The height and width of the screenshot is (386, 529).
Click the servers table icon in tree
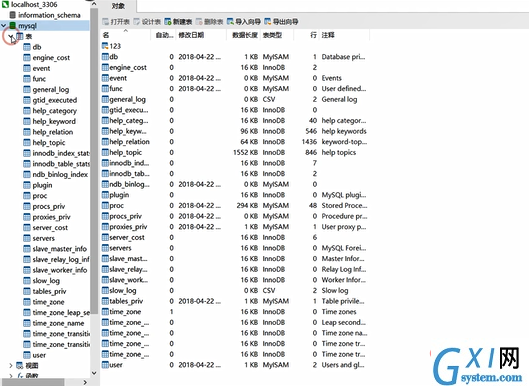(27, 238)
